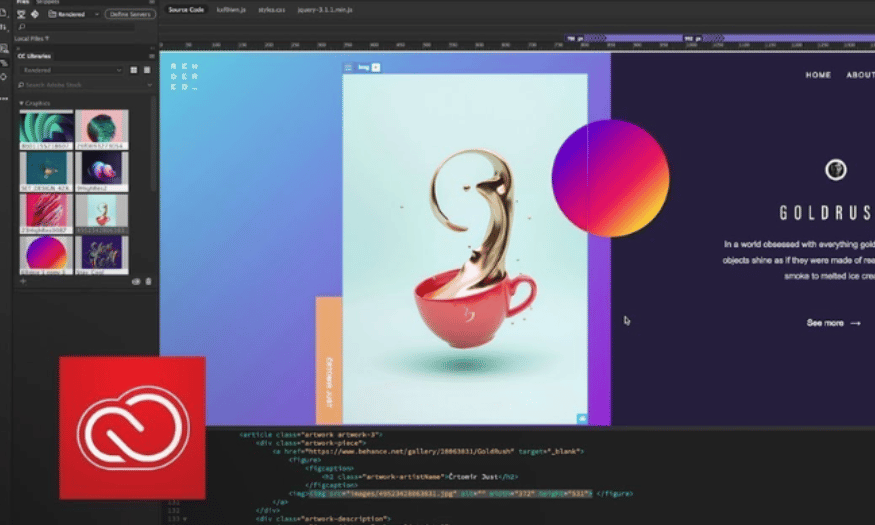Image resolution: width=875 pixels, height=525 pixels.
Task: Click the inspect mode icon in left toolbar
Action: click(4, 49)
